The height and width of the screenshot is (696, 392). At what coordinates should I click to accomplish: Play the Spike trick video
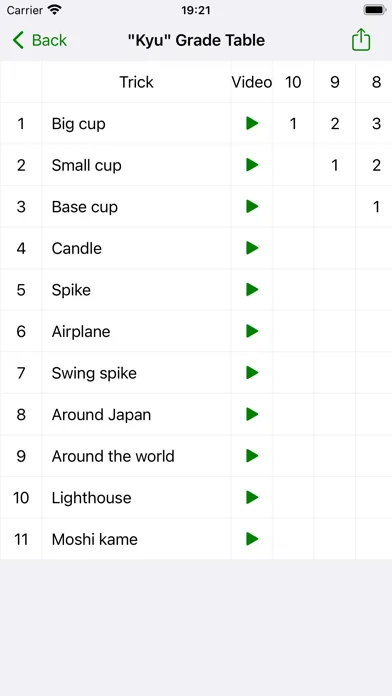point(252,290)
